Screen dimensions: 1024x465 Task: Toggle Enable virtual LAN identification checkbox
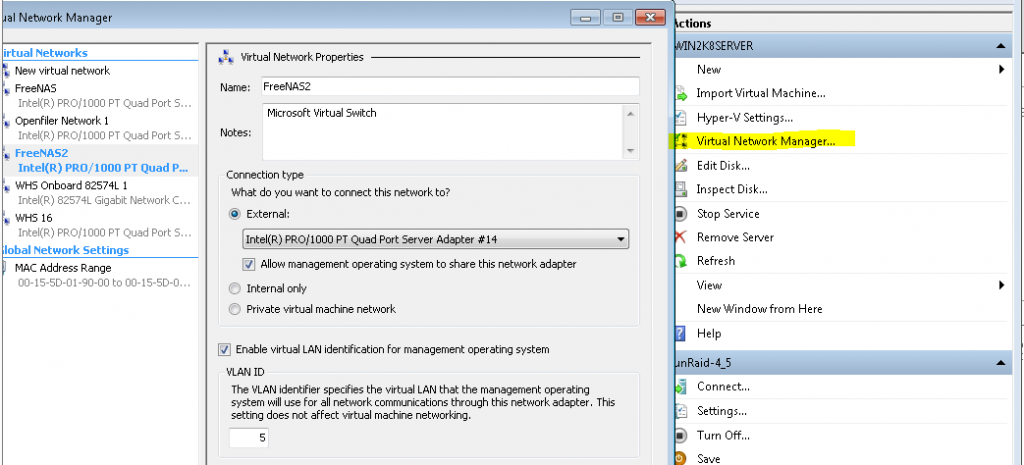coord(224,349)
